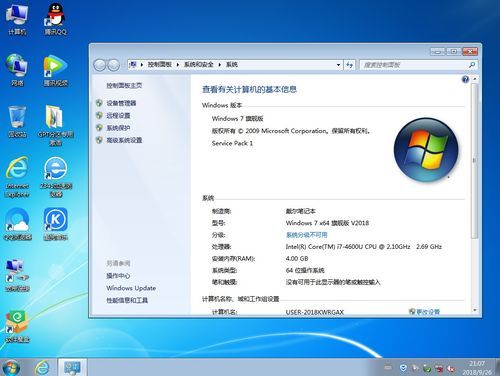
Task: Go forward with the forward arrow button
Action: coord(114,65)
